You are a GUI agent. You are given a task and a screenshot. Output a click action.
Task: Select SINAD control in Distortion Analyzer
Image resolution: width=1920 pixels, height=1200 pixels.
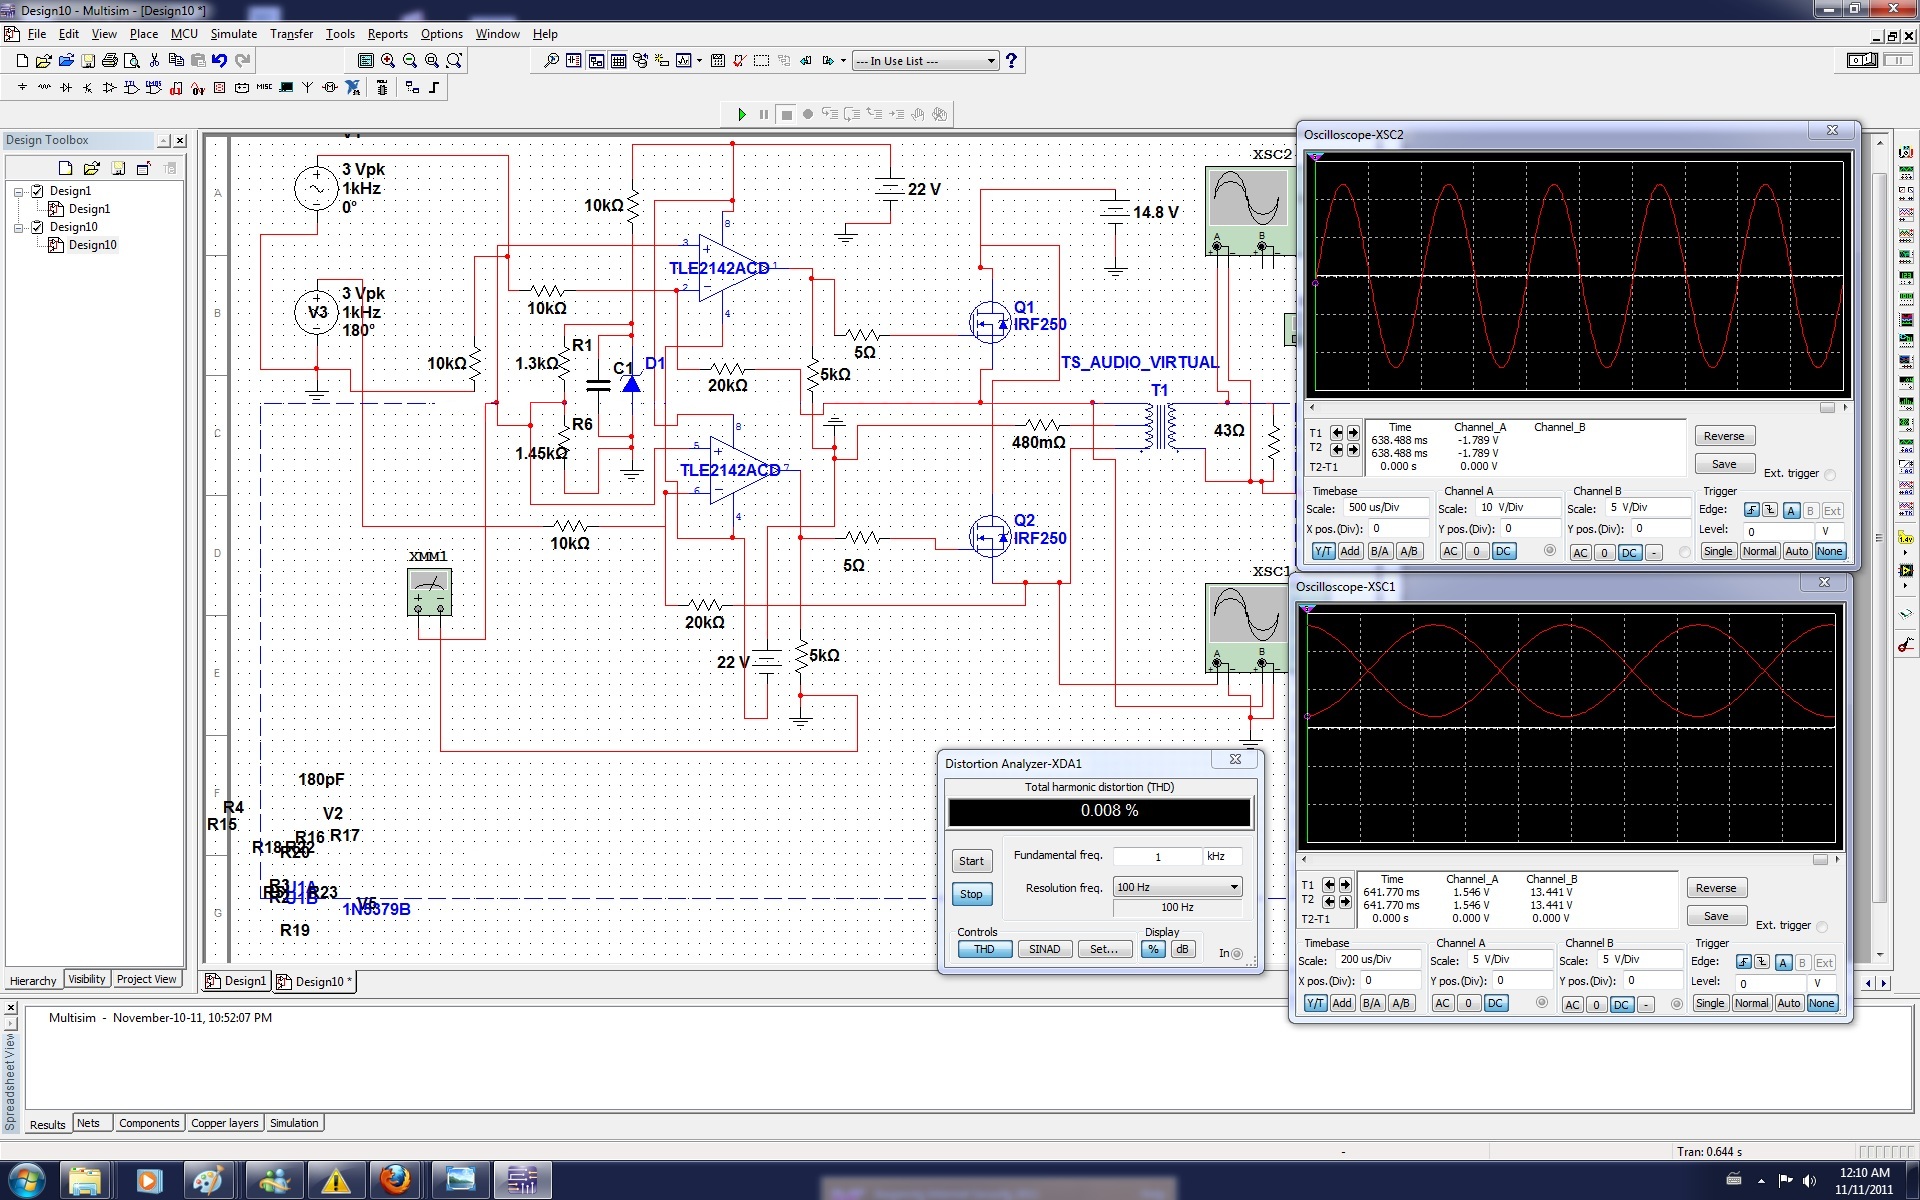pyautogui.click(x=1045, y=949)
